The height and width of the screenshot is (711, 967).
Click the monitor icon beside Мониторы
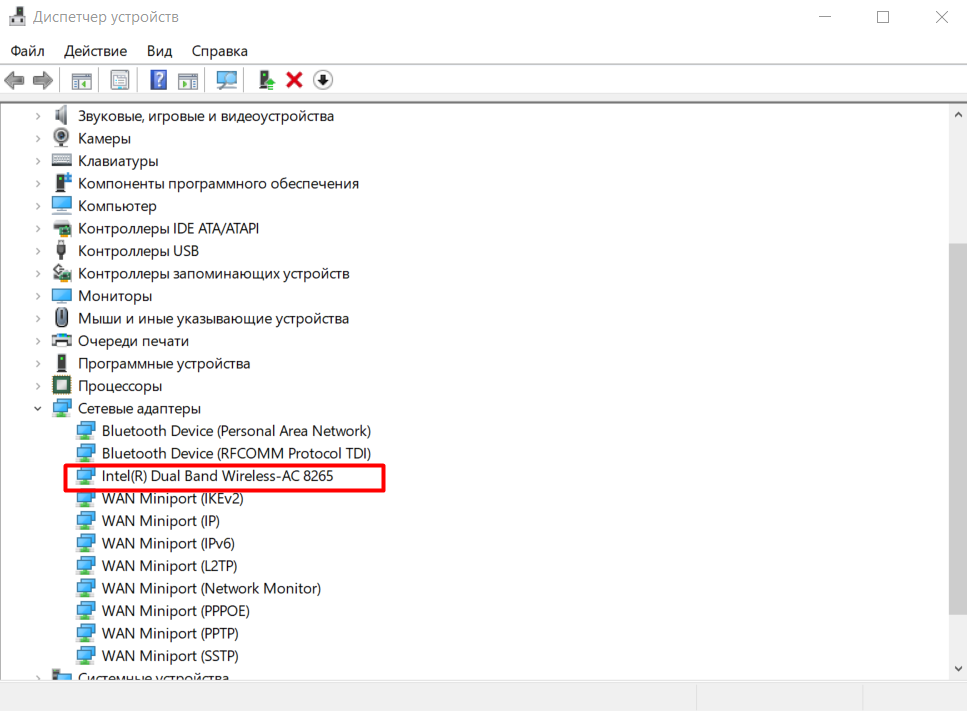pyautogui.click(x=62, y=295)
